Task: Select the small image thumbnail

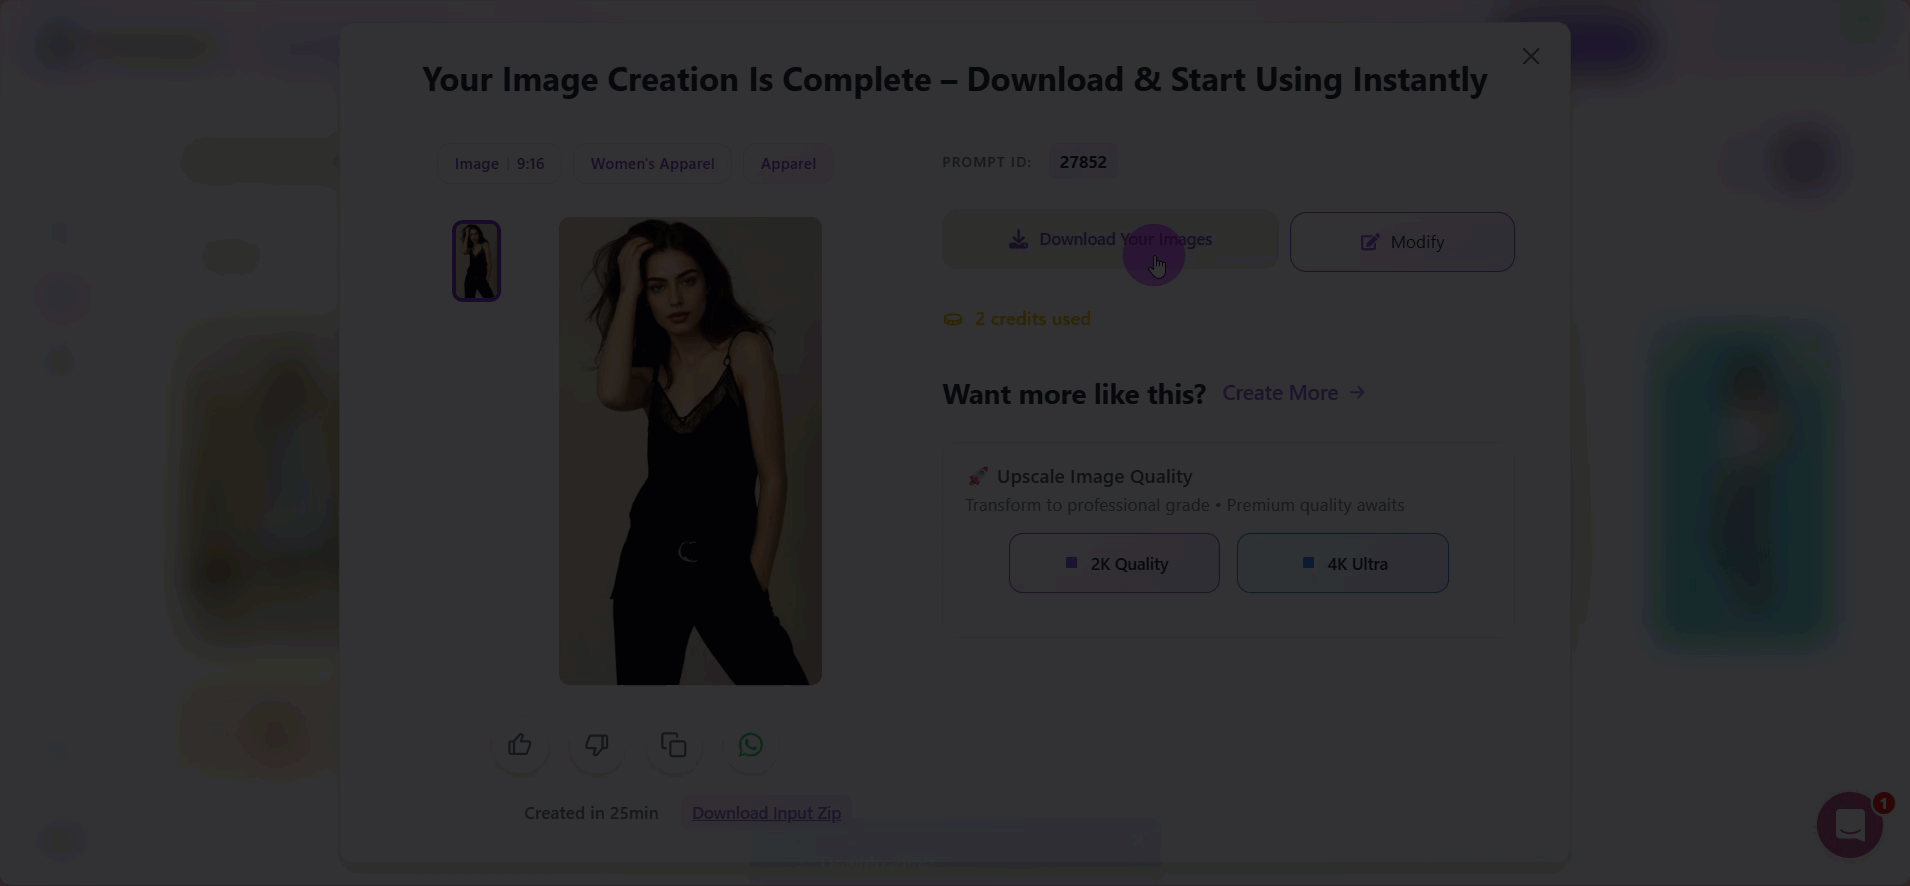Action: (476, 261)
